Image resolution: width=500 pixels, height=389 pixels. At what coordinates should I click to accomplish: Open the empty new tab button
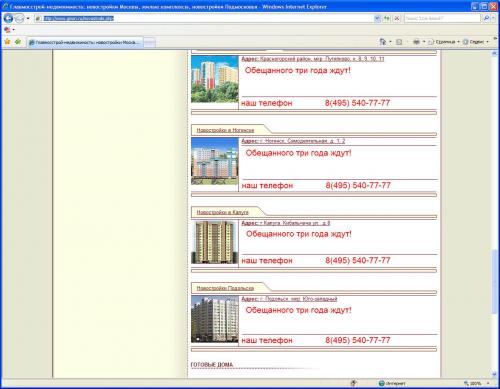(149, 42)
